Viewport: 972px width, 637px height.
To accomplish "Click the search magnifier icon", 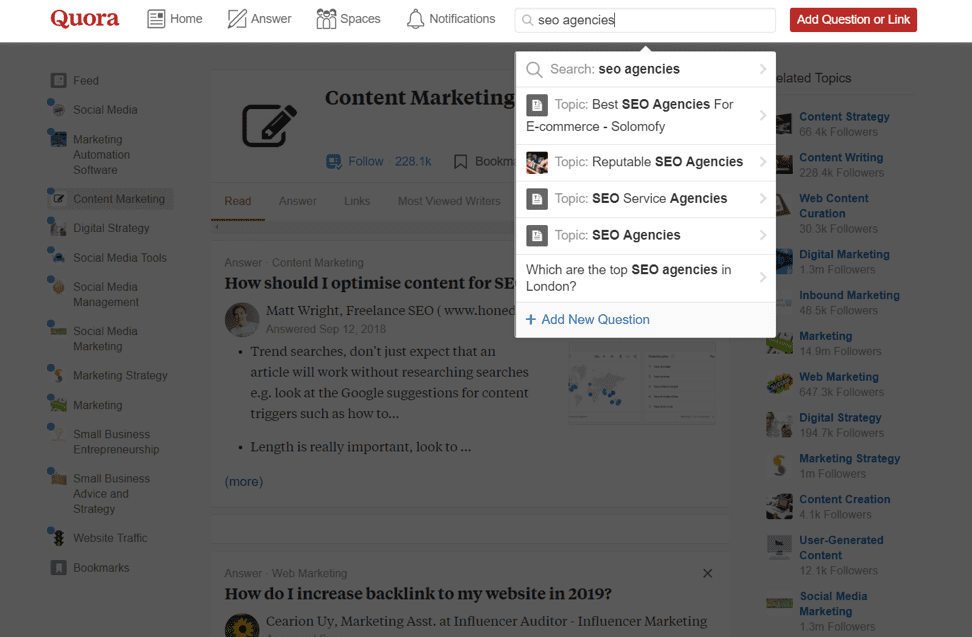I will (x=528, y=20).
